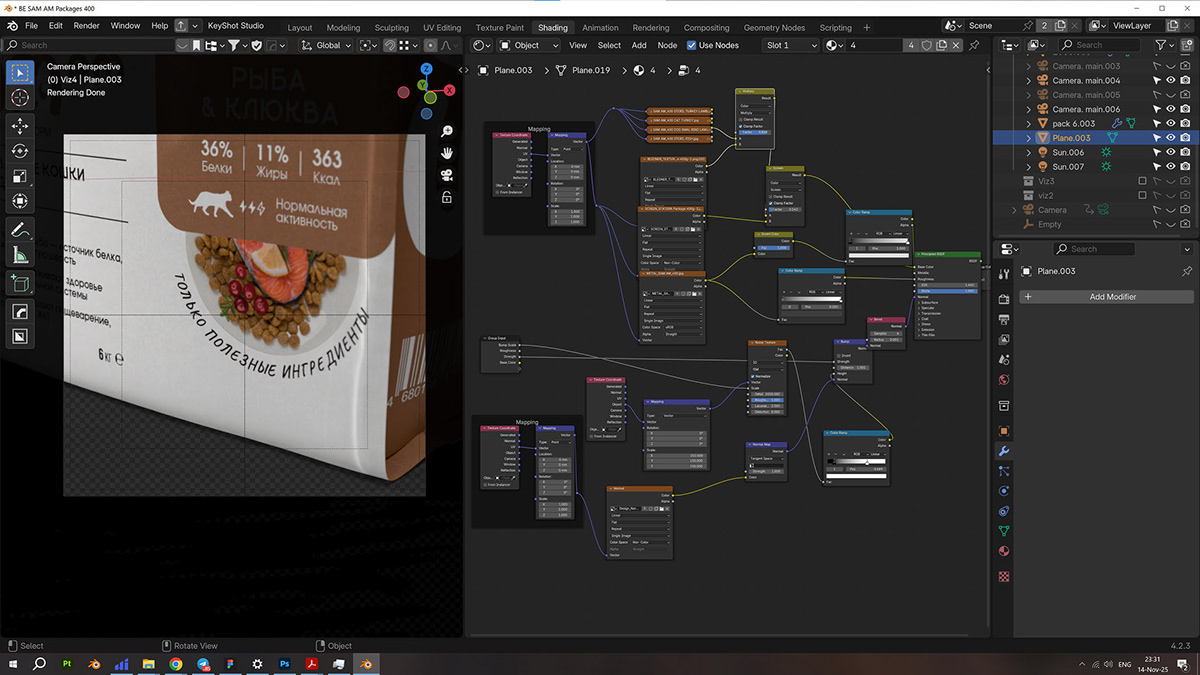1200x675 pixels.
Task: Open the Slot 1 dropdown
Action: click(790, 45)
